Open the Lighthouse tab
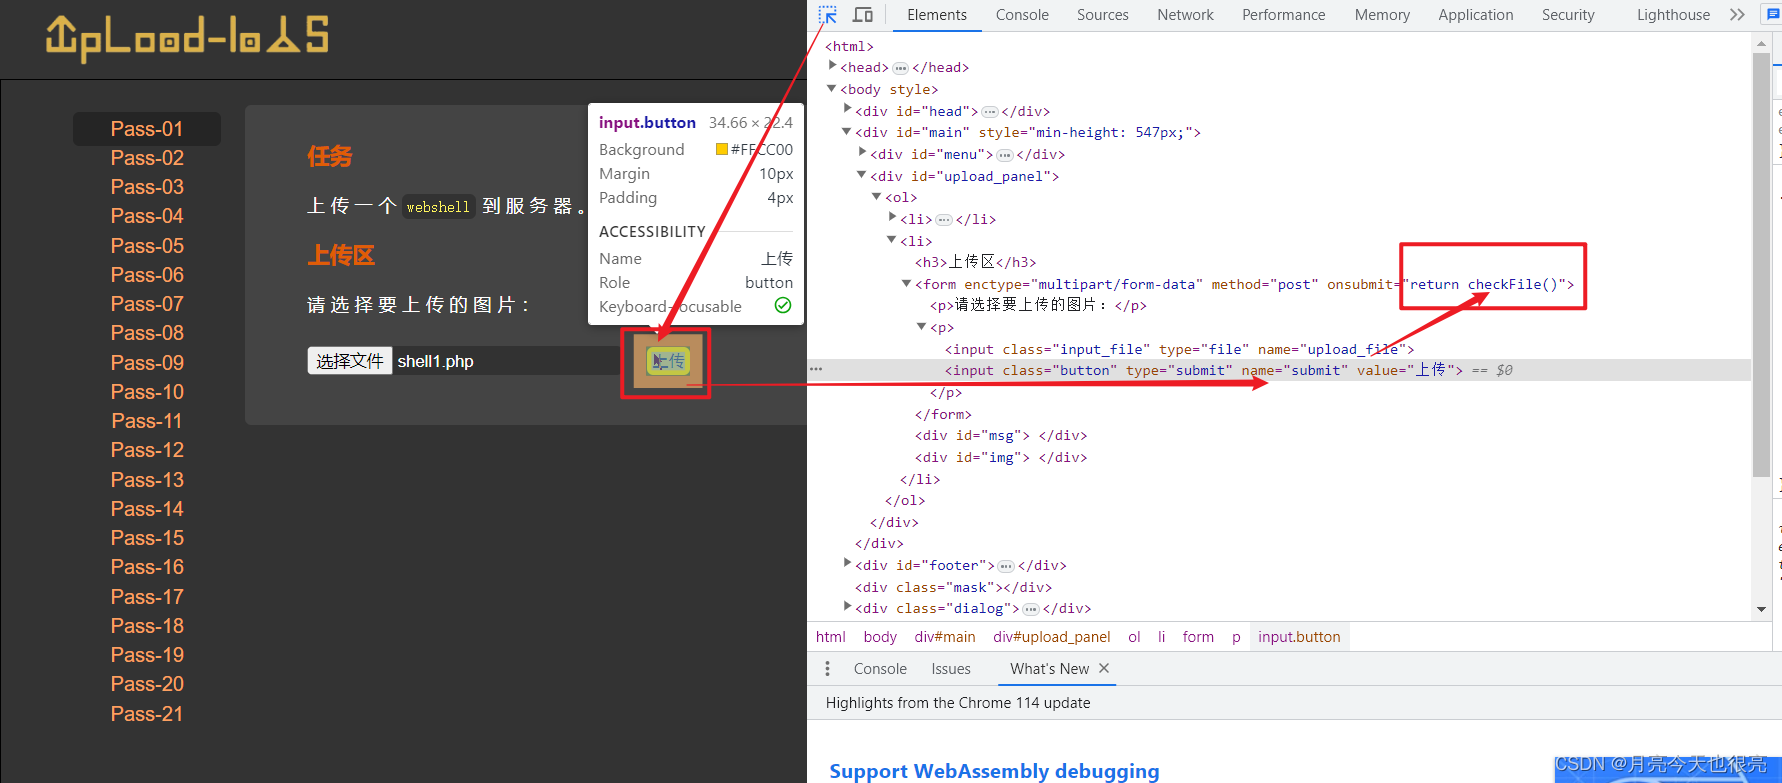The width and height of the screenshot is (1782, 783). point(1673,15)
